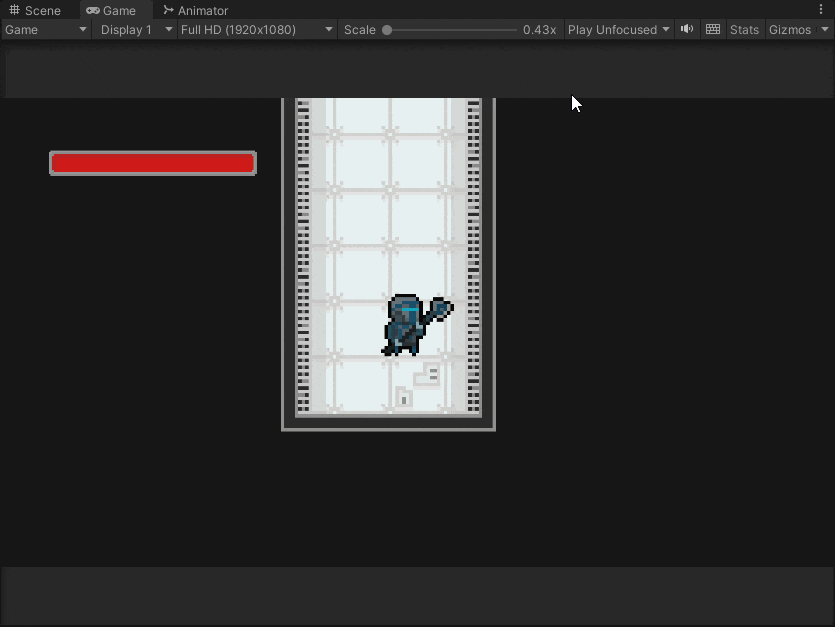
Task: Click the Animator tab branch icon
Action: pos(168,10)
